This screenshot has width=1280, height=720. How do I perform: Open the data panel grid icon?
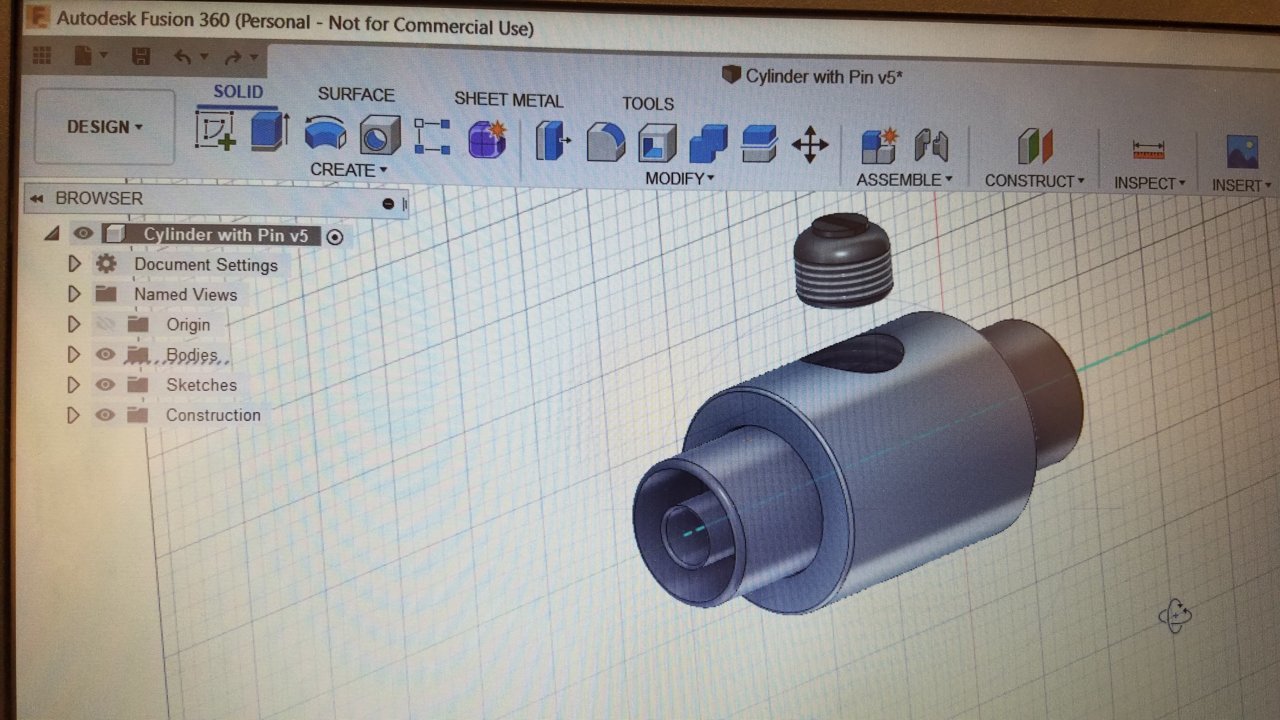[42, 54]
